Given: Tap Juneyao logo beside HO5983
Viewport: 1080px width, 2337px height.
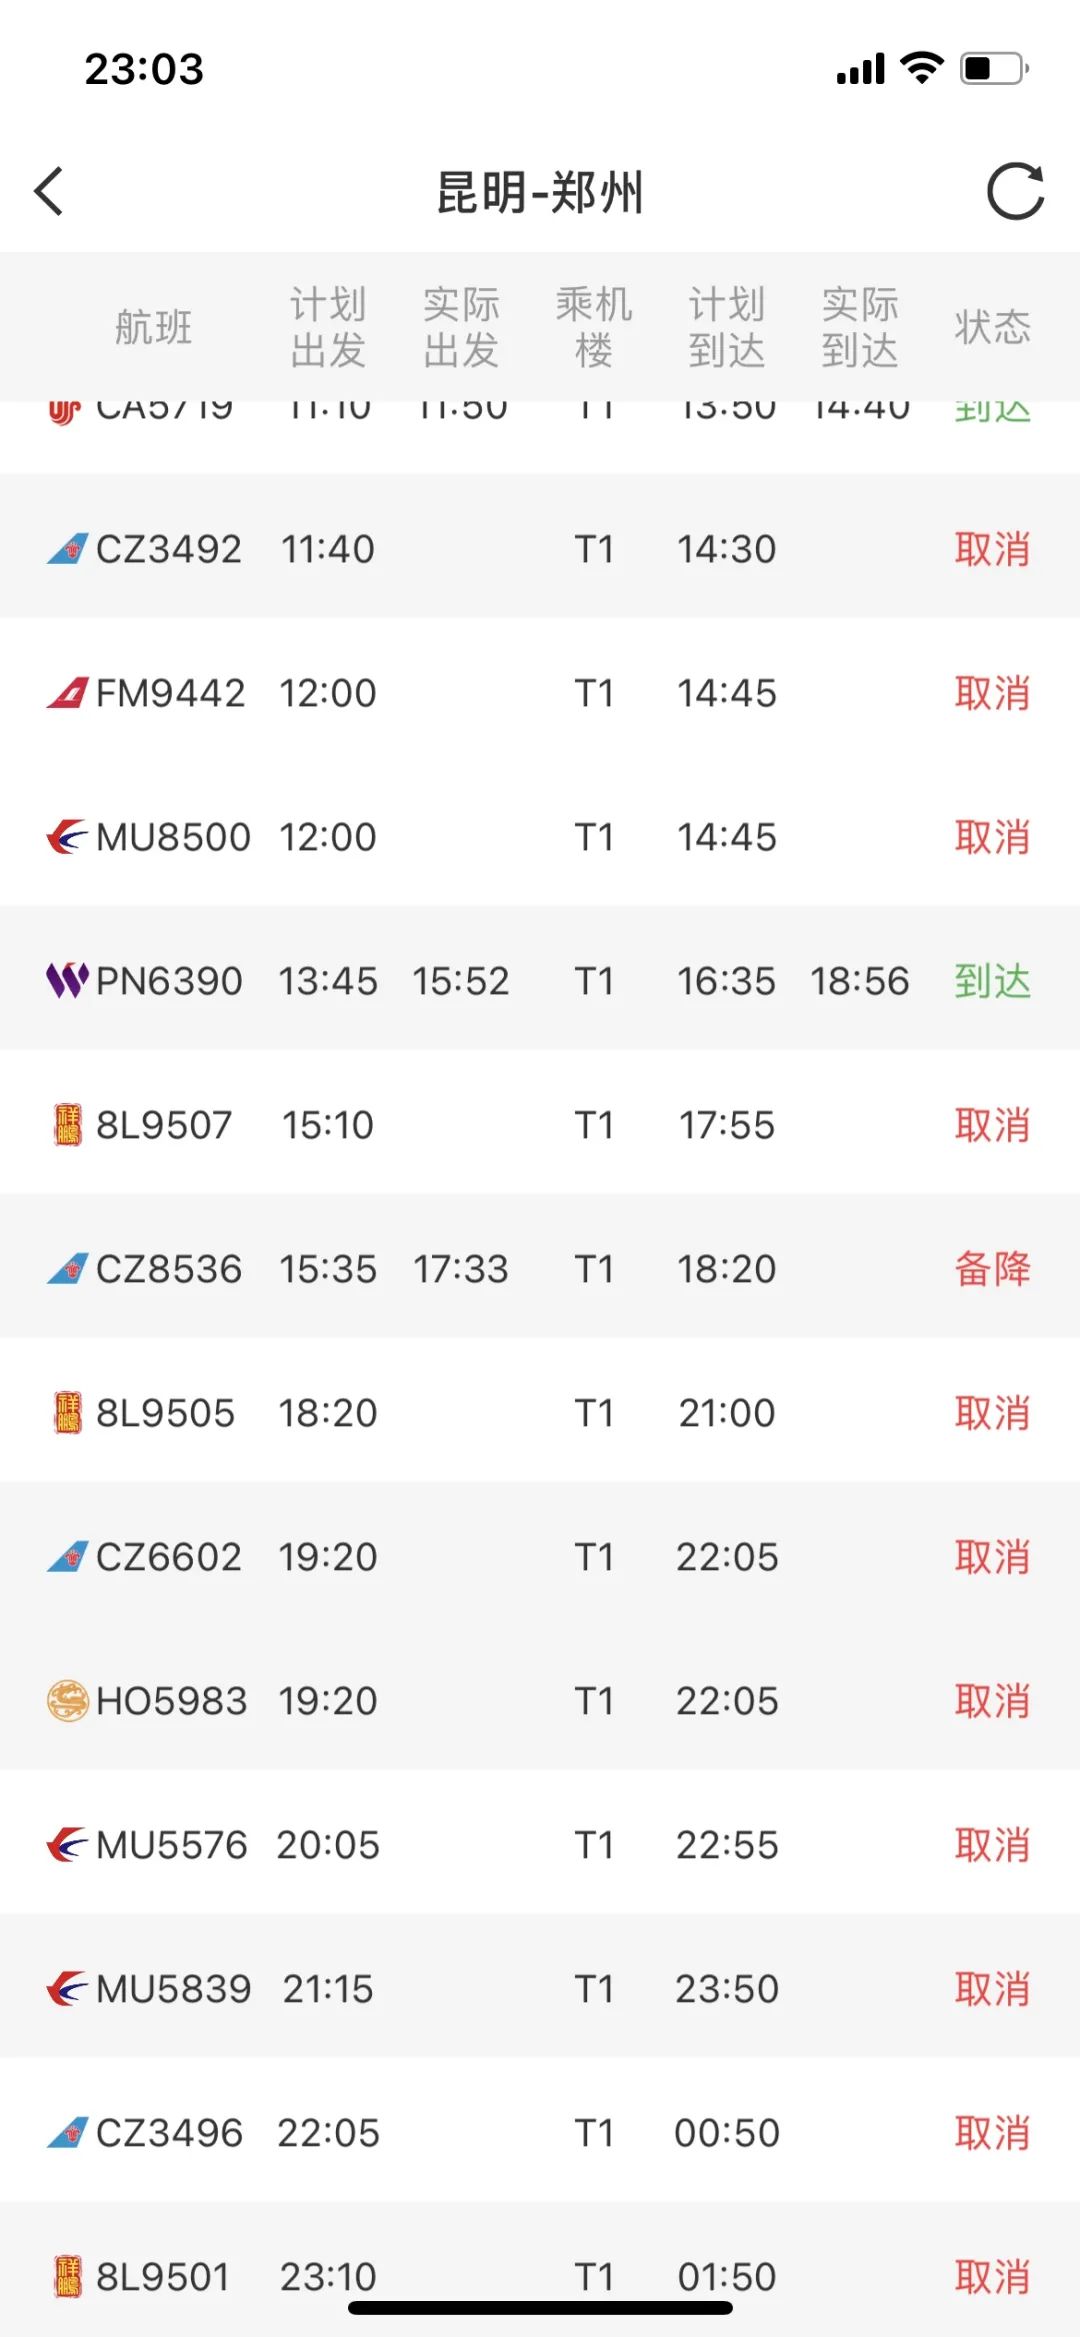Looking at the screenshot, I should pos(67,1701).
